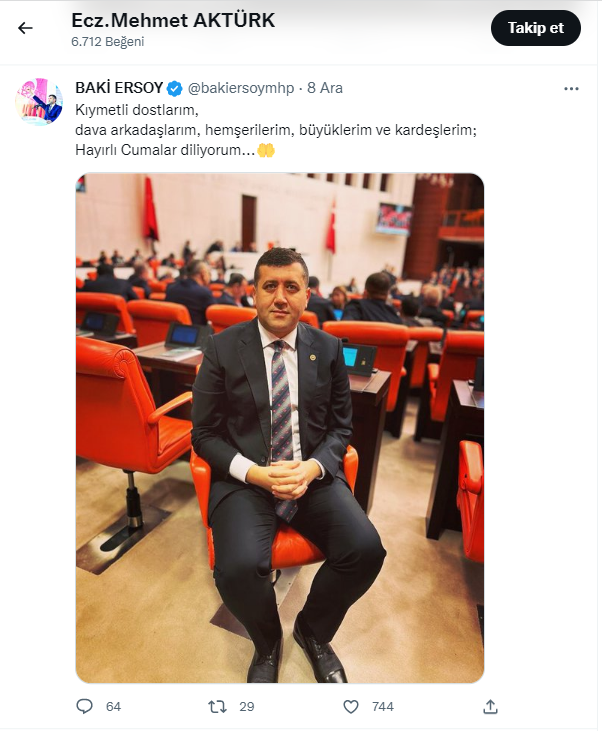Share the tweet with the upload icon
602x731 pixels.
490,707
